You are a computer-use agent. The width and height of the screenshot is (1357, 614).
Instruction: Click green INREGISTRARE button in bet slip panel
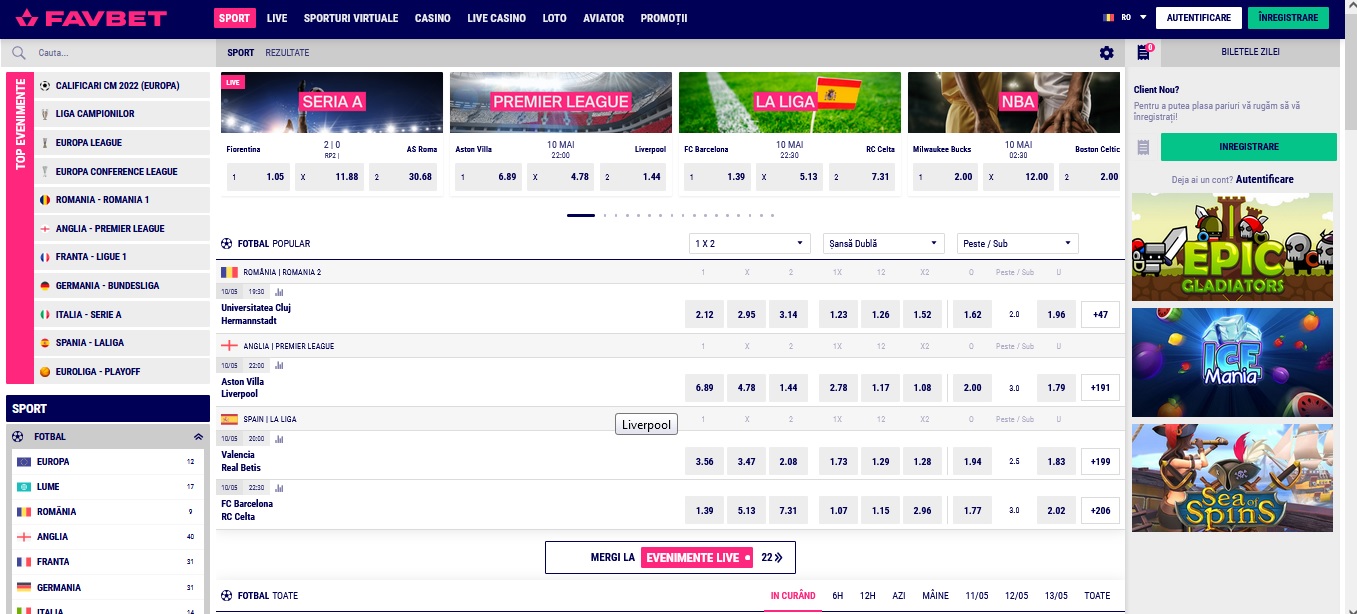(1249, 147)
